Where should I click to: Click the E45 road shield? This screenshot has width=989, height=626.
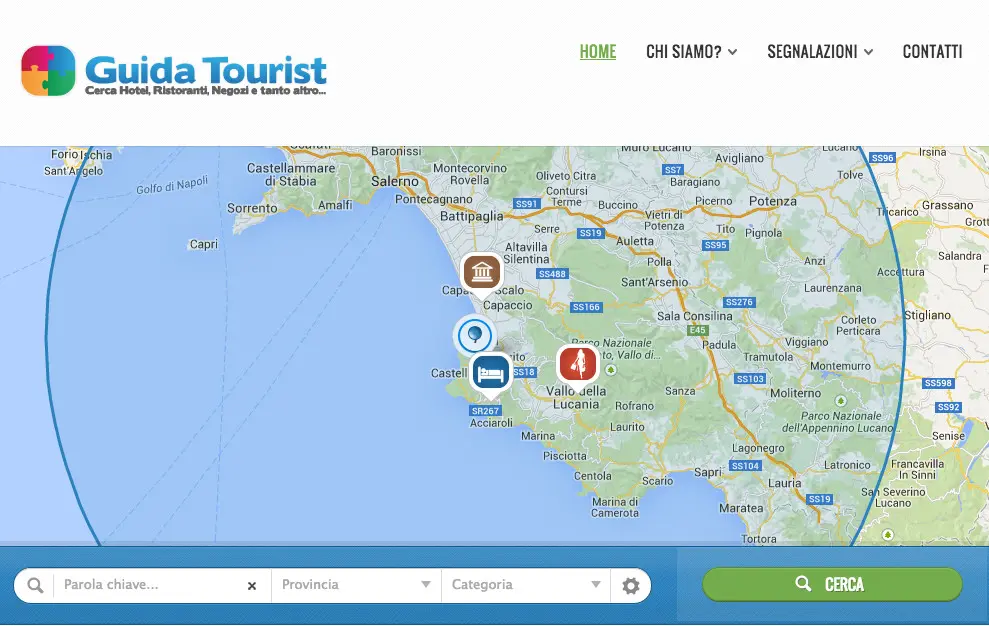698,330
